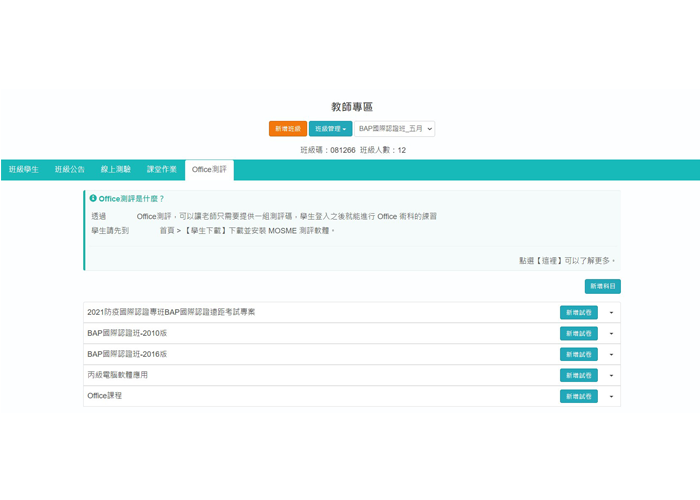700x500 pixels.
Task: Click 新增試卷 for 丙級電腦軟體應用
Action: coord(579,375)
